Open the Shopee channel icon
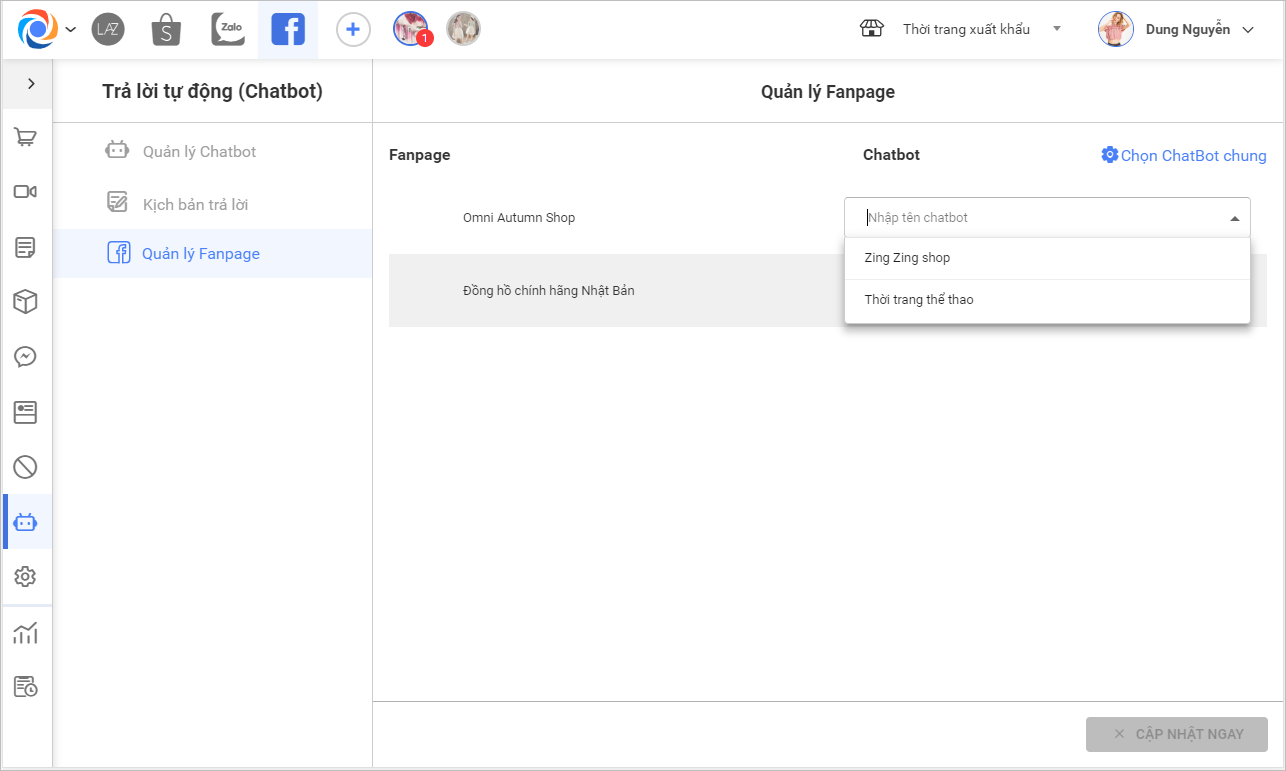This screenshot has width=1286, height=771. 166,30
